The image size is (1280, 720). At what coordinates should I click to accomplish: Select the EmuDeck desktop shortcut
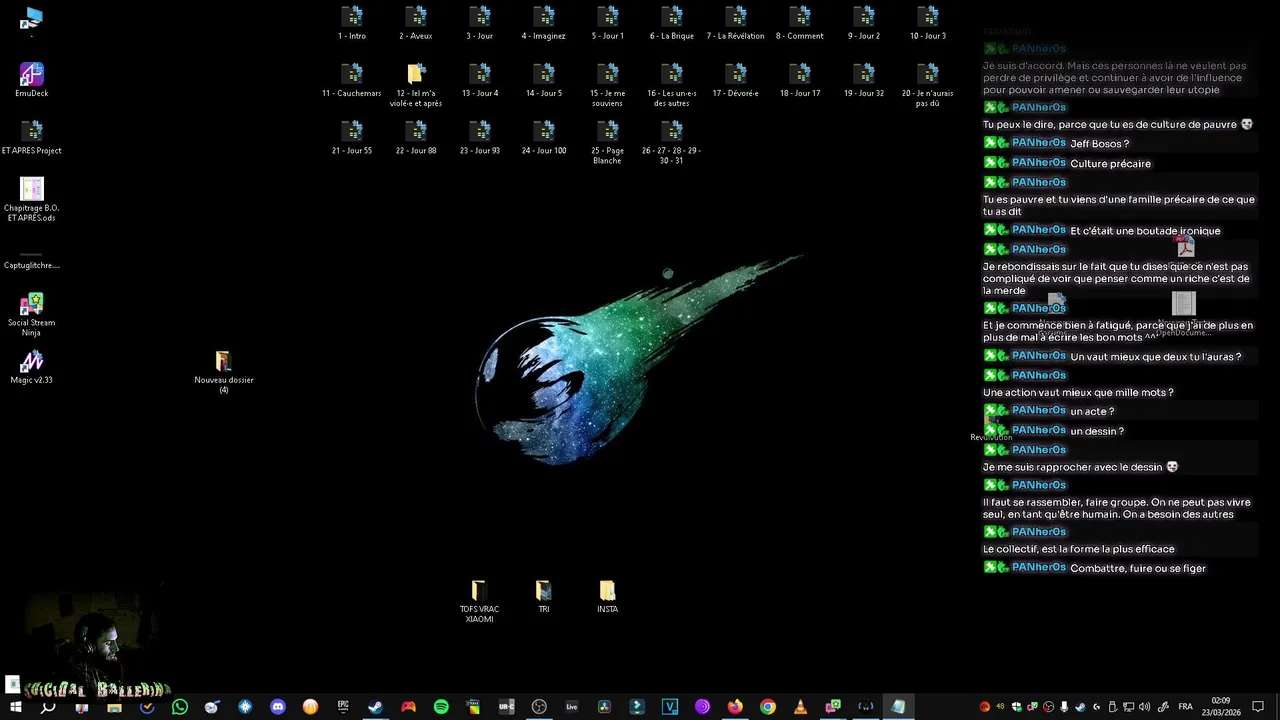pyautogui.click(x=32, y=81)
